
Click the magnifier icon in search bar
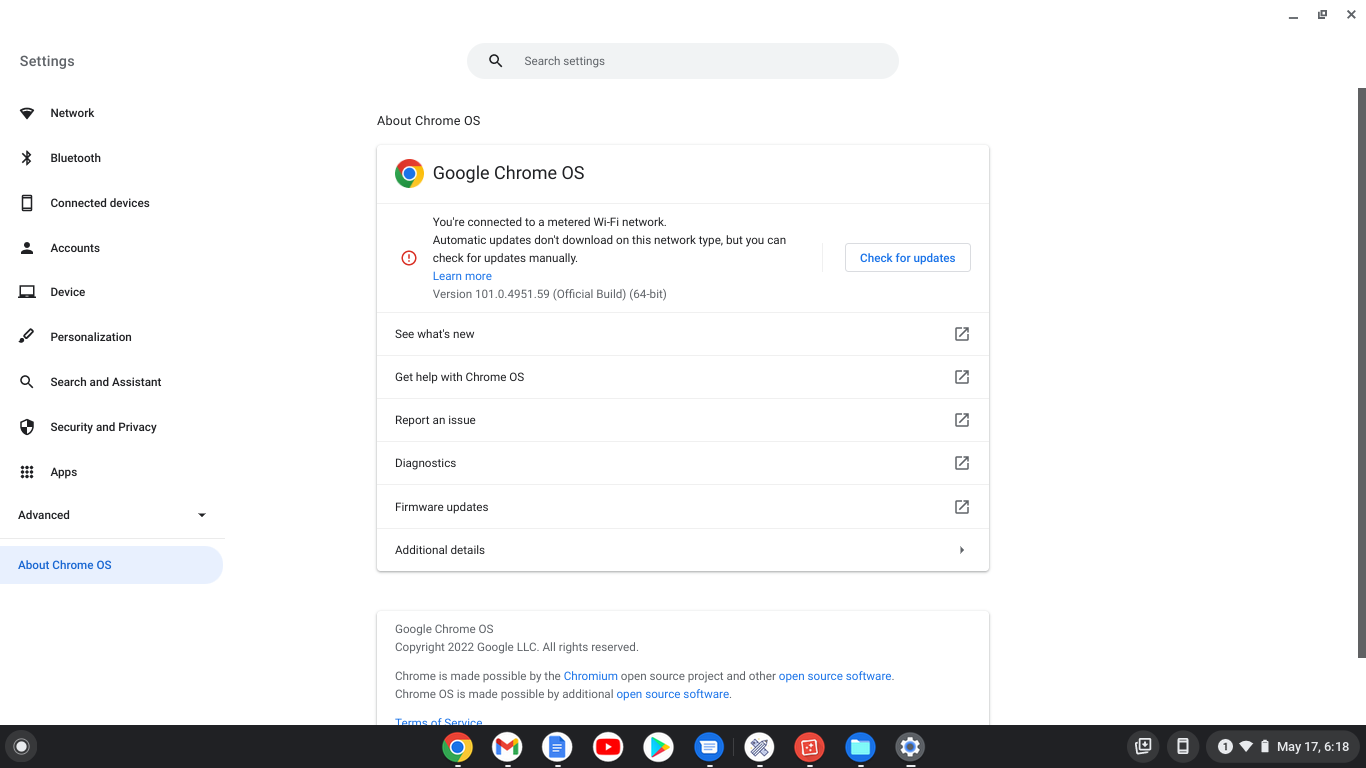coord(495,61)
